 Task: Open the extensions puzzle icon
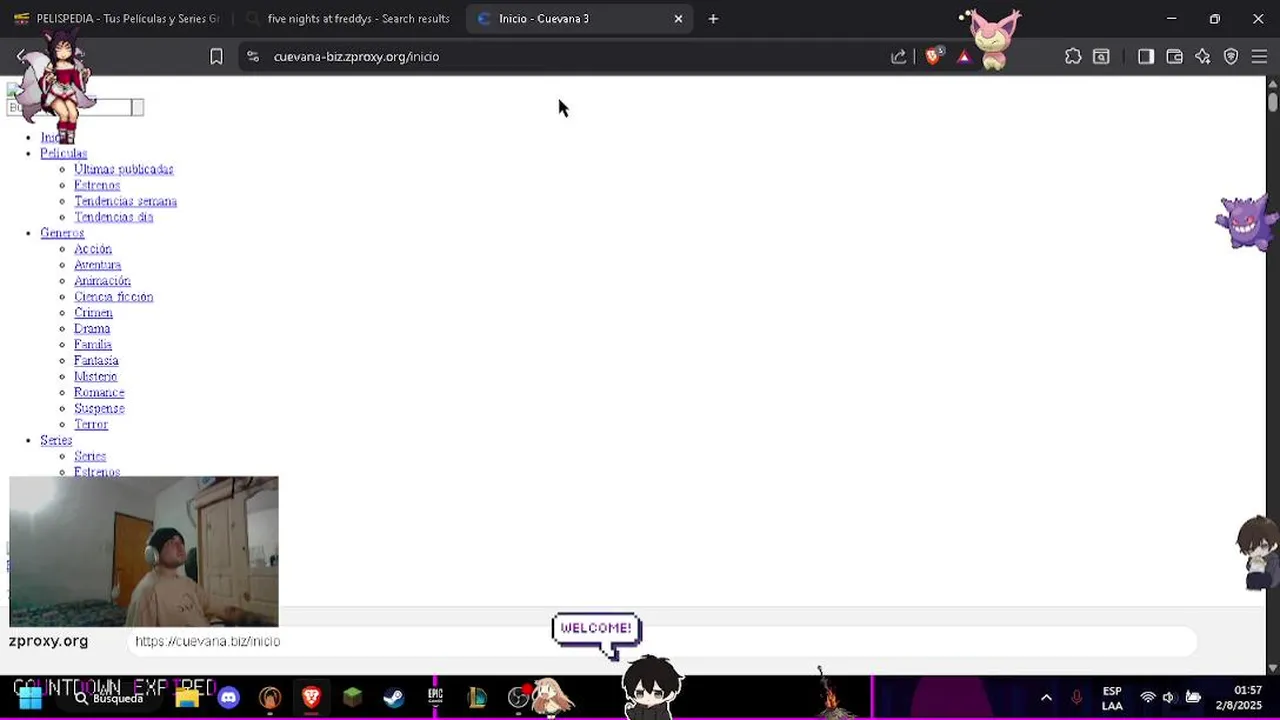pos(1073,57)
